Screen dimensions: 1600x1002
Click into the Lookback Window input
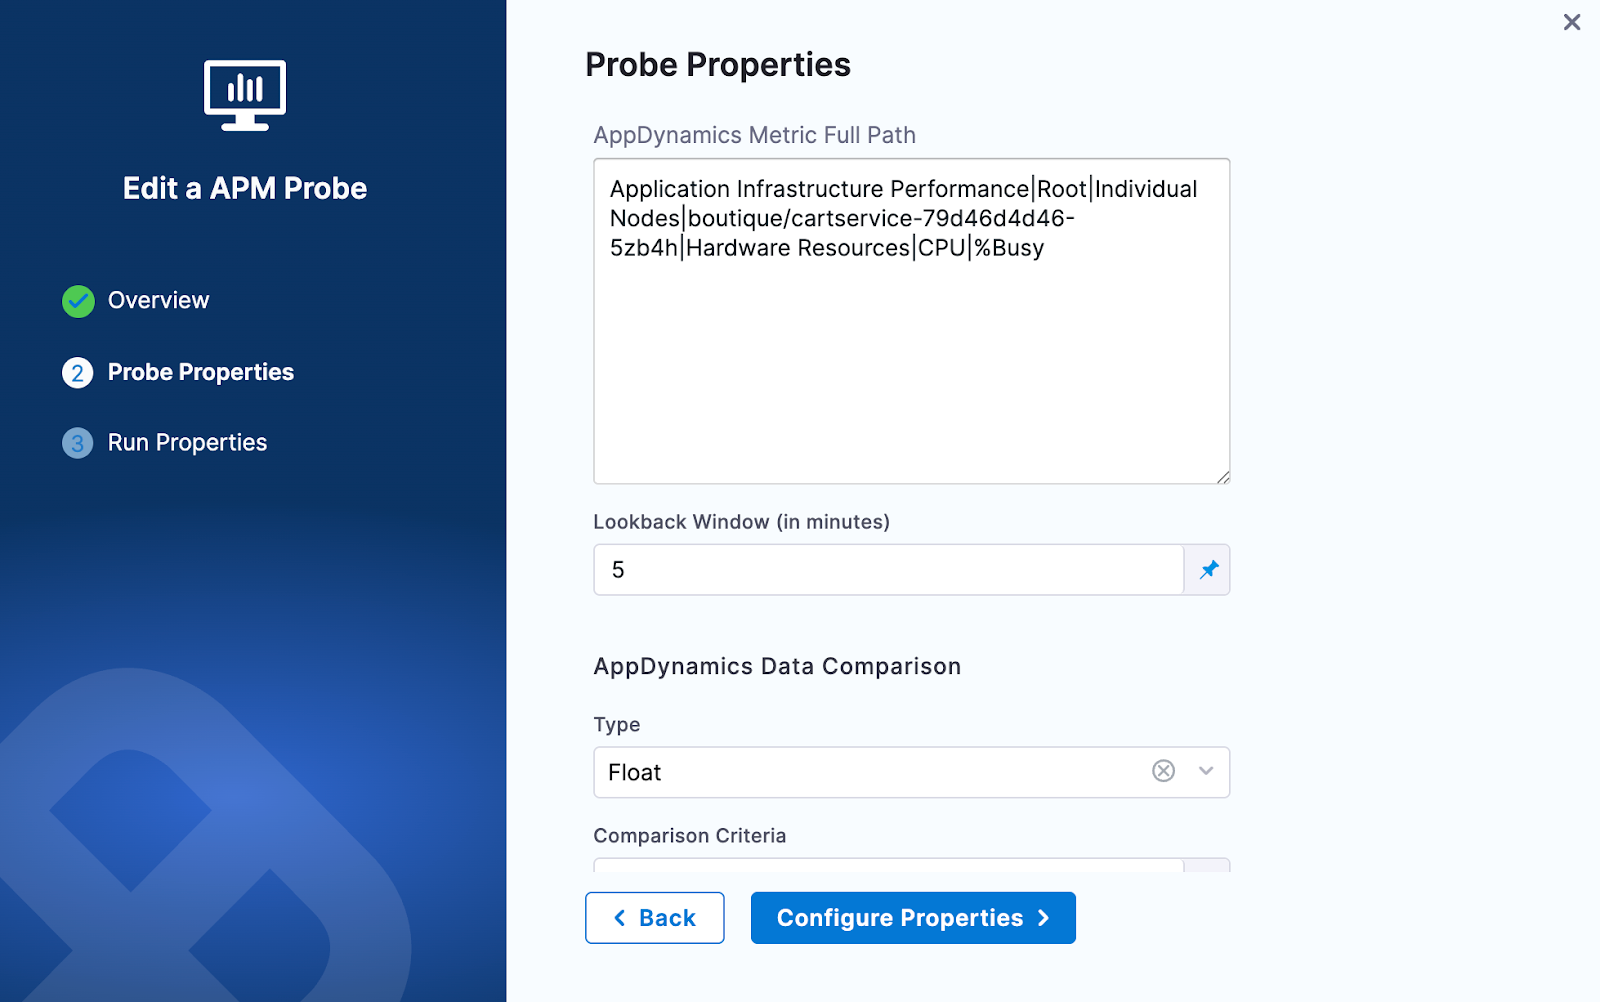(888, 570)
